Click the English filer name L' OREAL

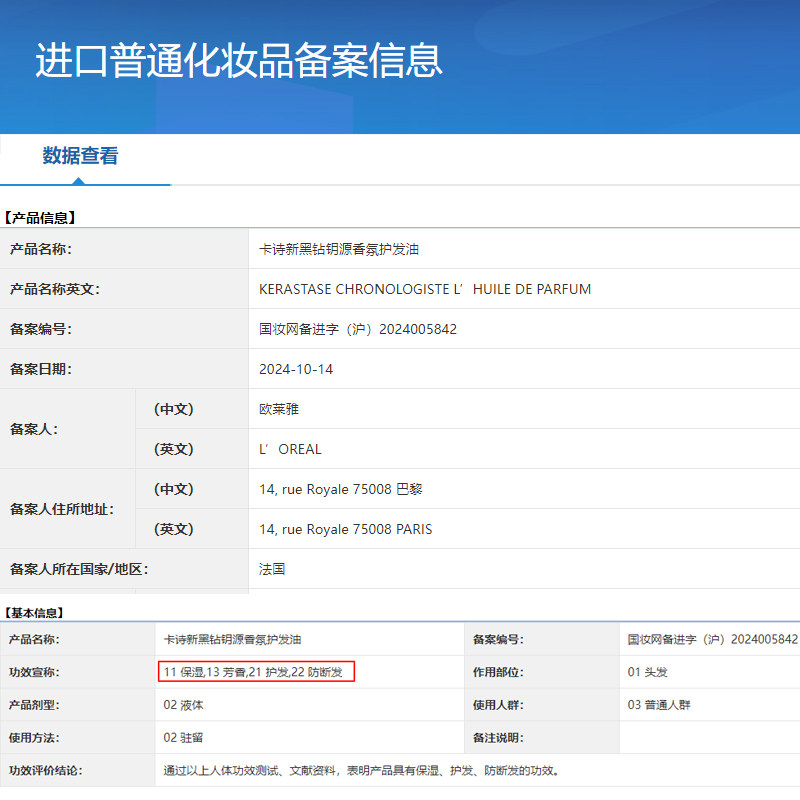(x=290, y=449)
